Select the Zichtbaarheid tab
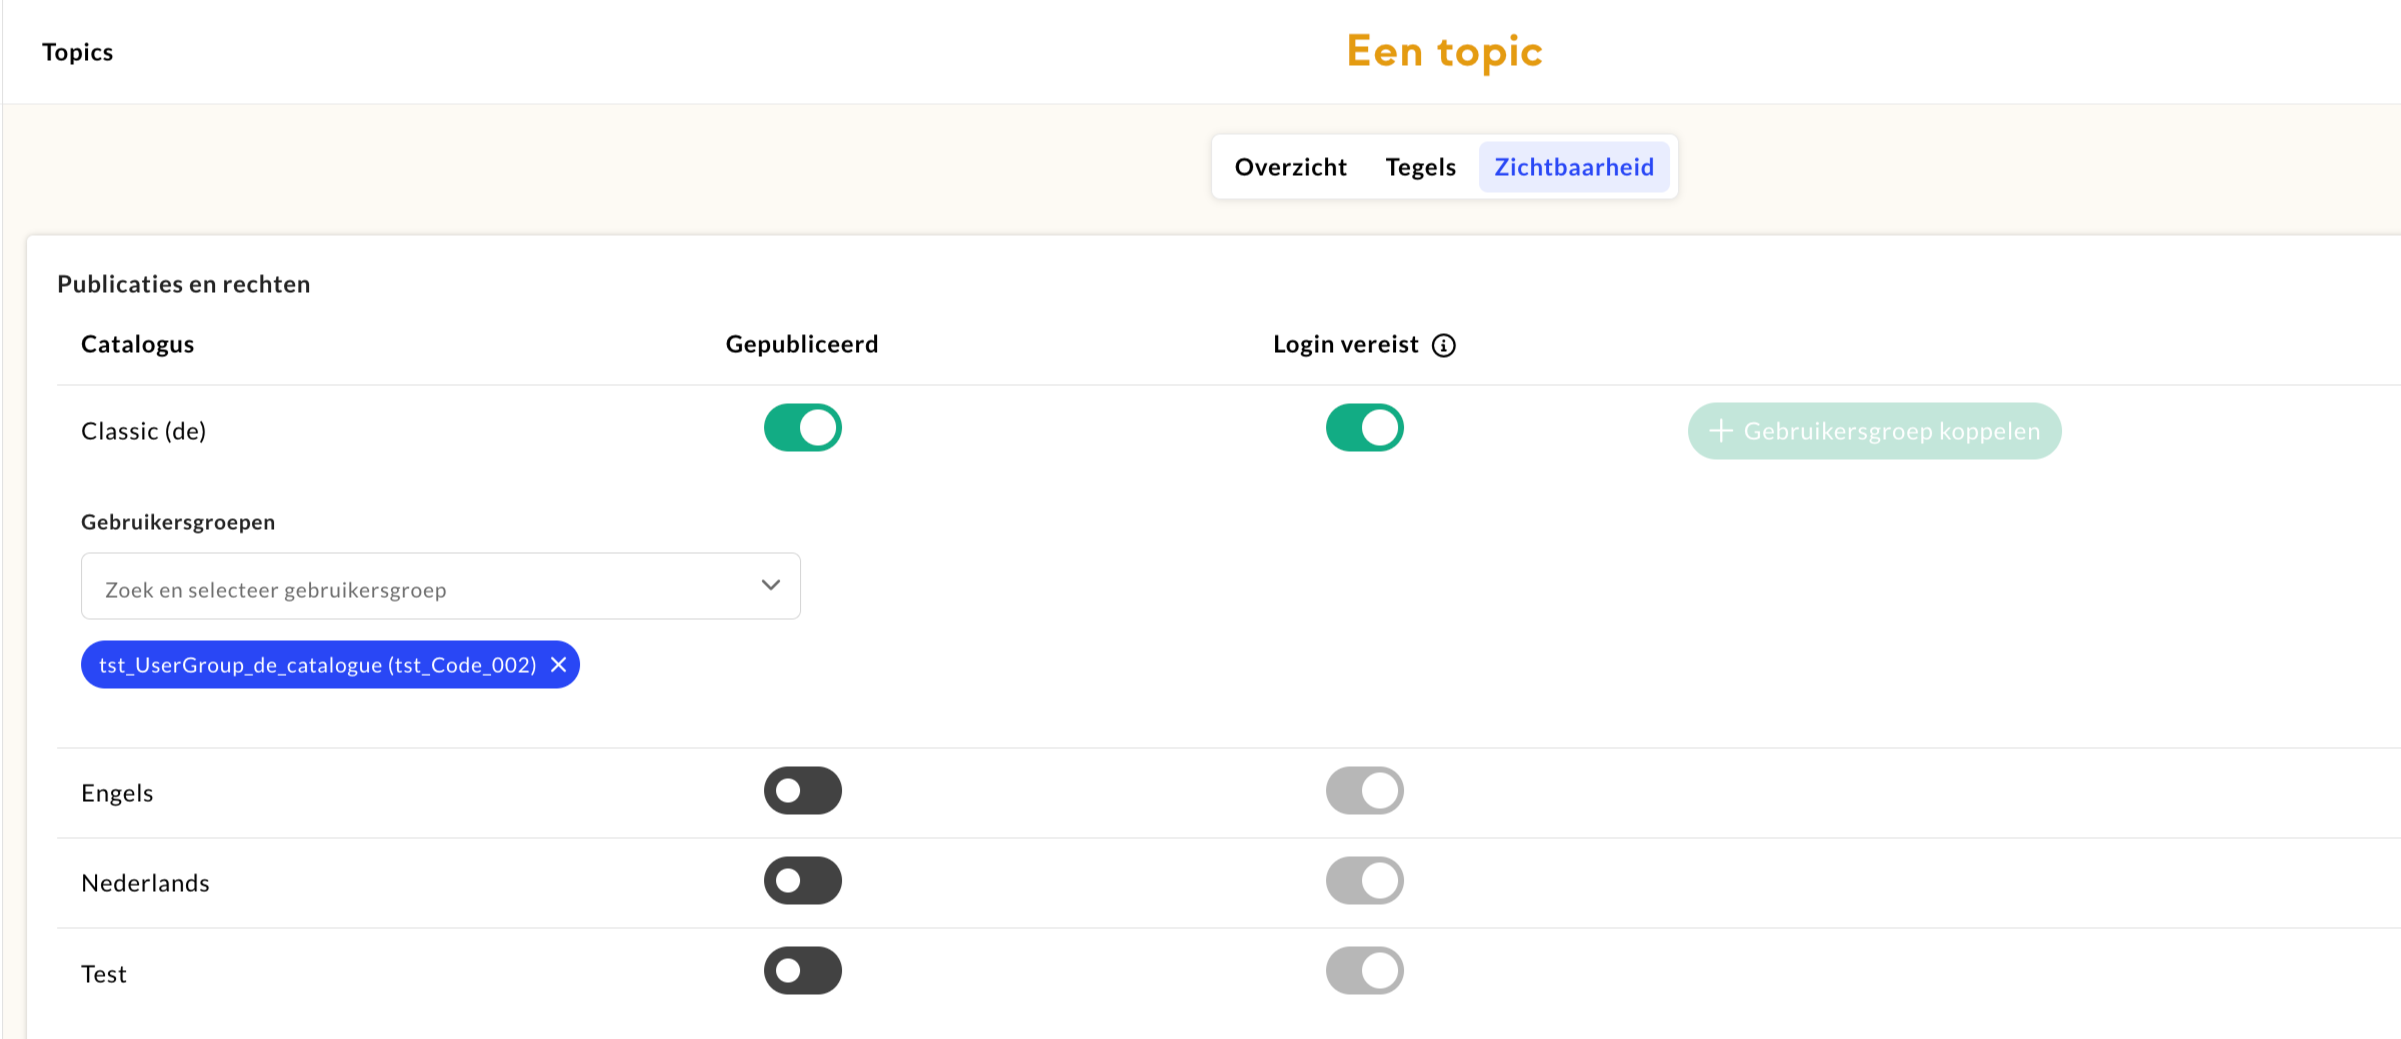This screenshot has width=2401, height=1039. tap(1573, 167)
